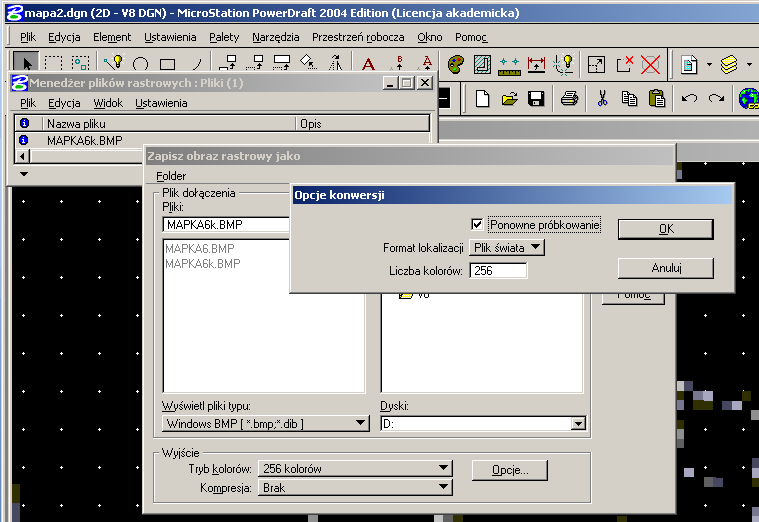Open the color palette icon
Image resolution: width=759 pixels, height=522 pixels.
pos(455,64)
